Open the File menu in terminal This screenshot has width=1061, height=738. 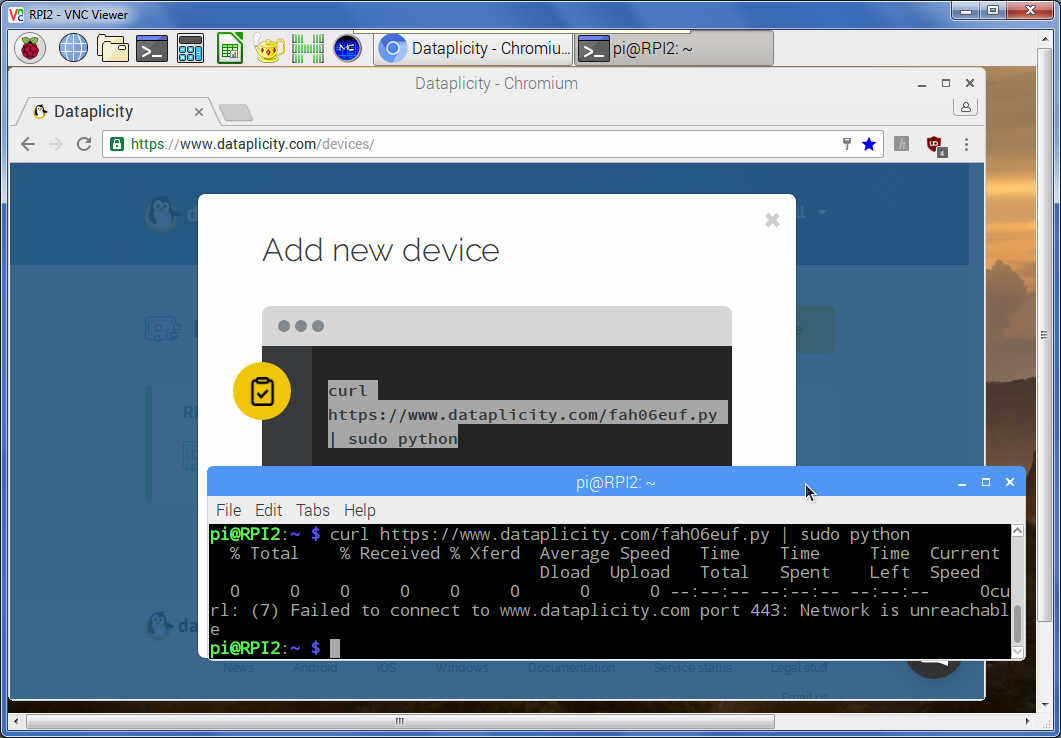coord(228,510)
